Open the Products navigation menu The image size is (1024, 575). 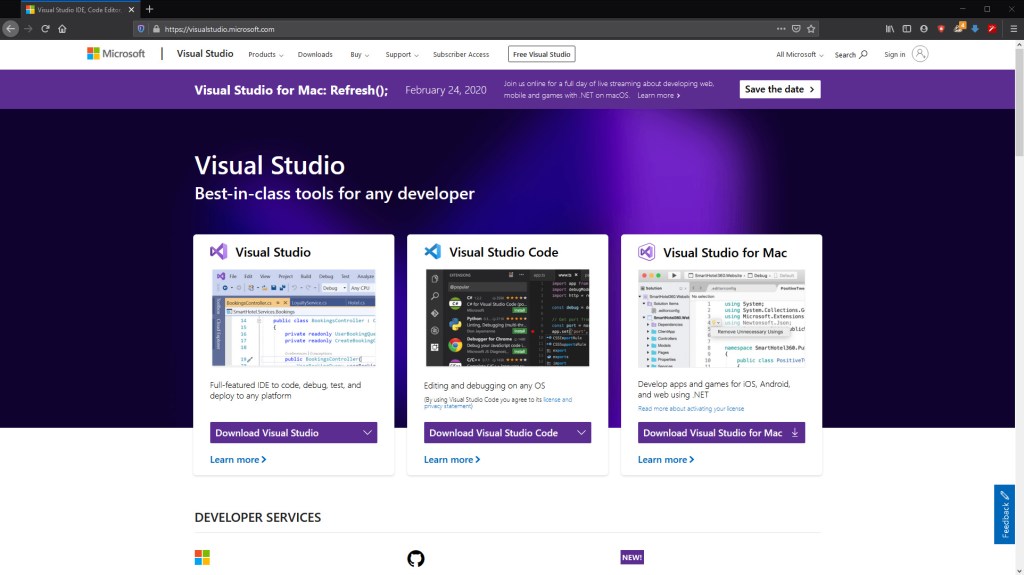(x=265, y=54)
